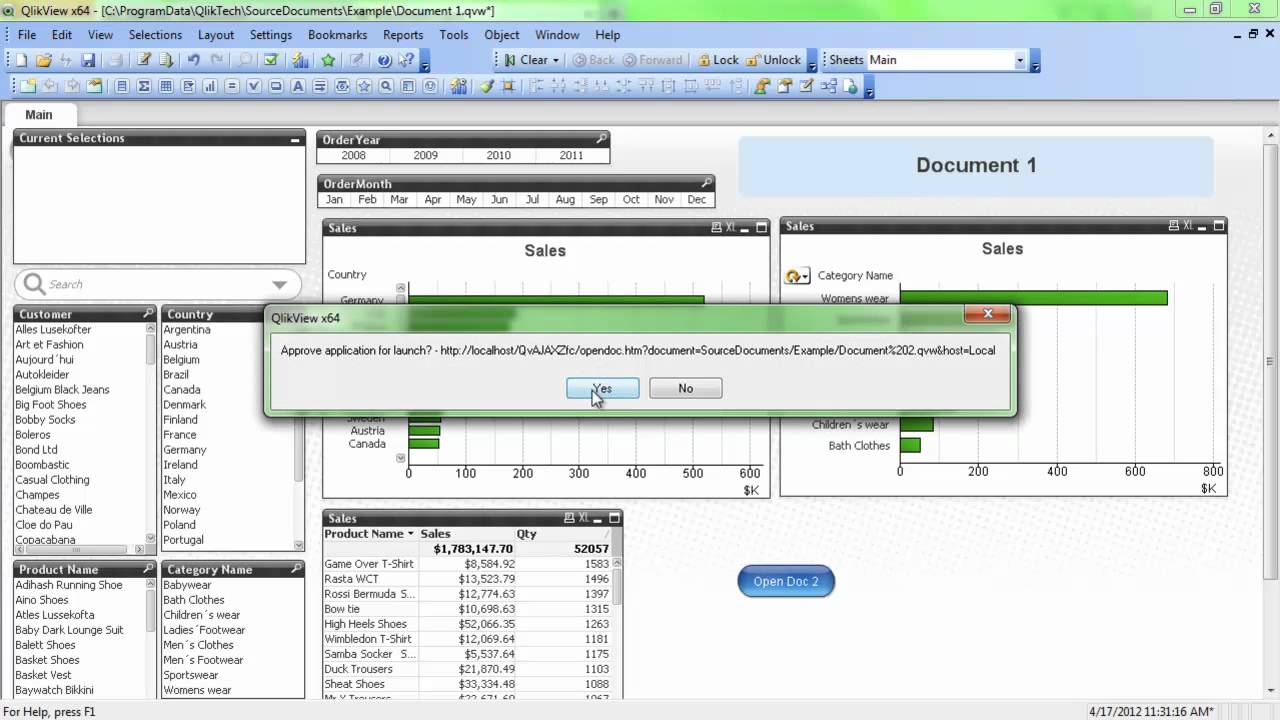Click the print icon on Category Sales chart

click(x=1174, y=226)
